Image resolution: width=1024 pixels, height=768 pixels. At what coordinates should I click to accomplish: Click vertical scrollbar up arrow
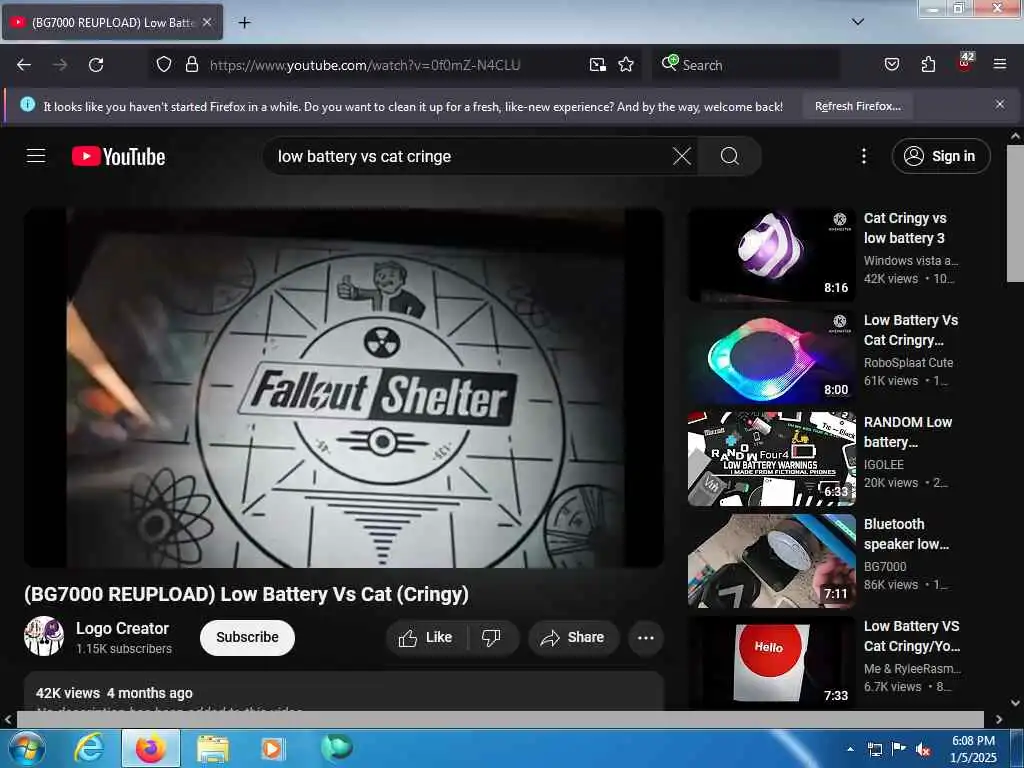pos(1015,136)
